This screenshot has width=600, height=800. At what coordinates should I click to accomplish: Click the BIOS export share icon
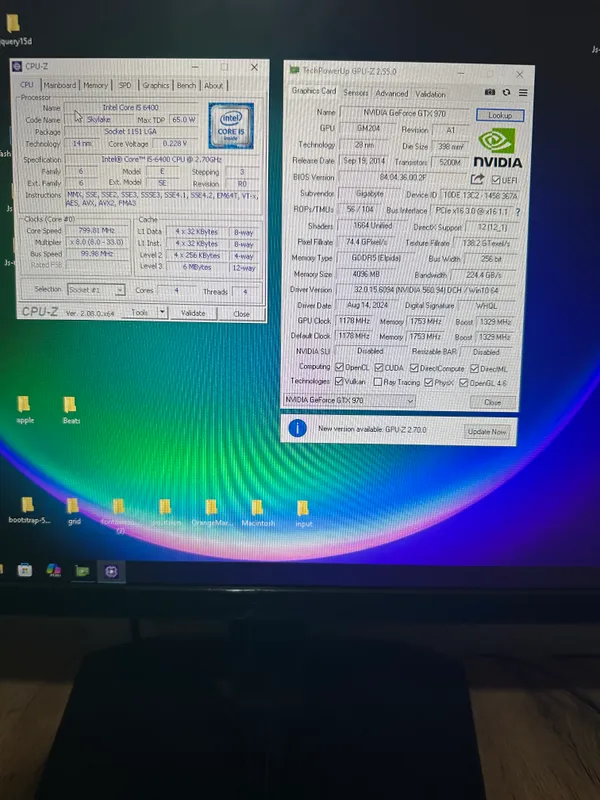[x=477, y=179]
